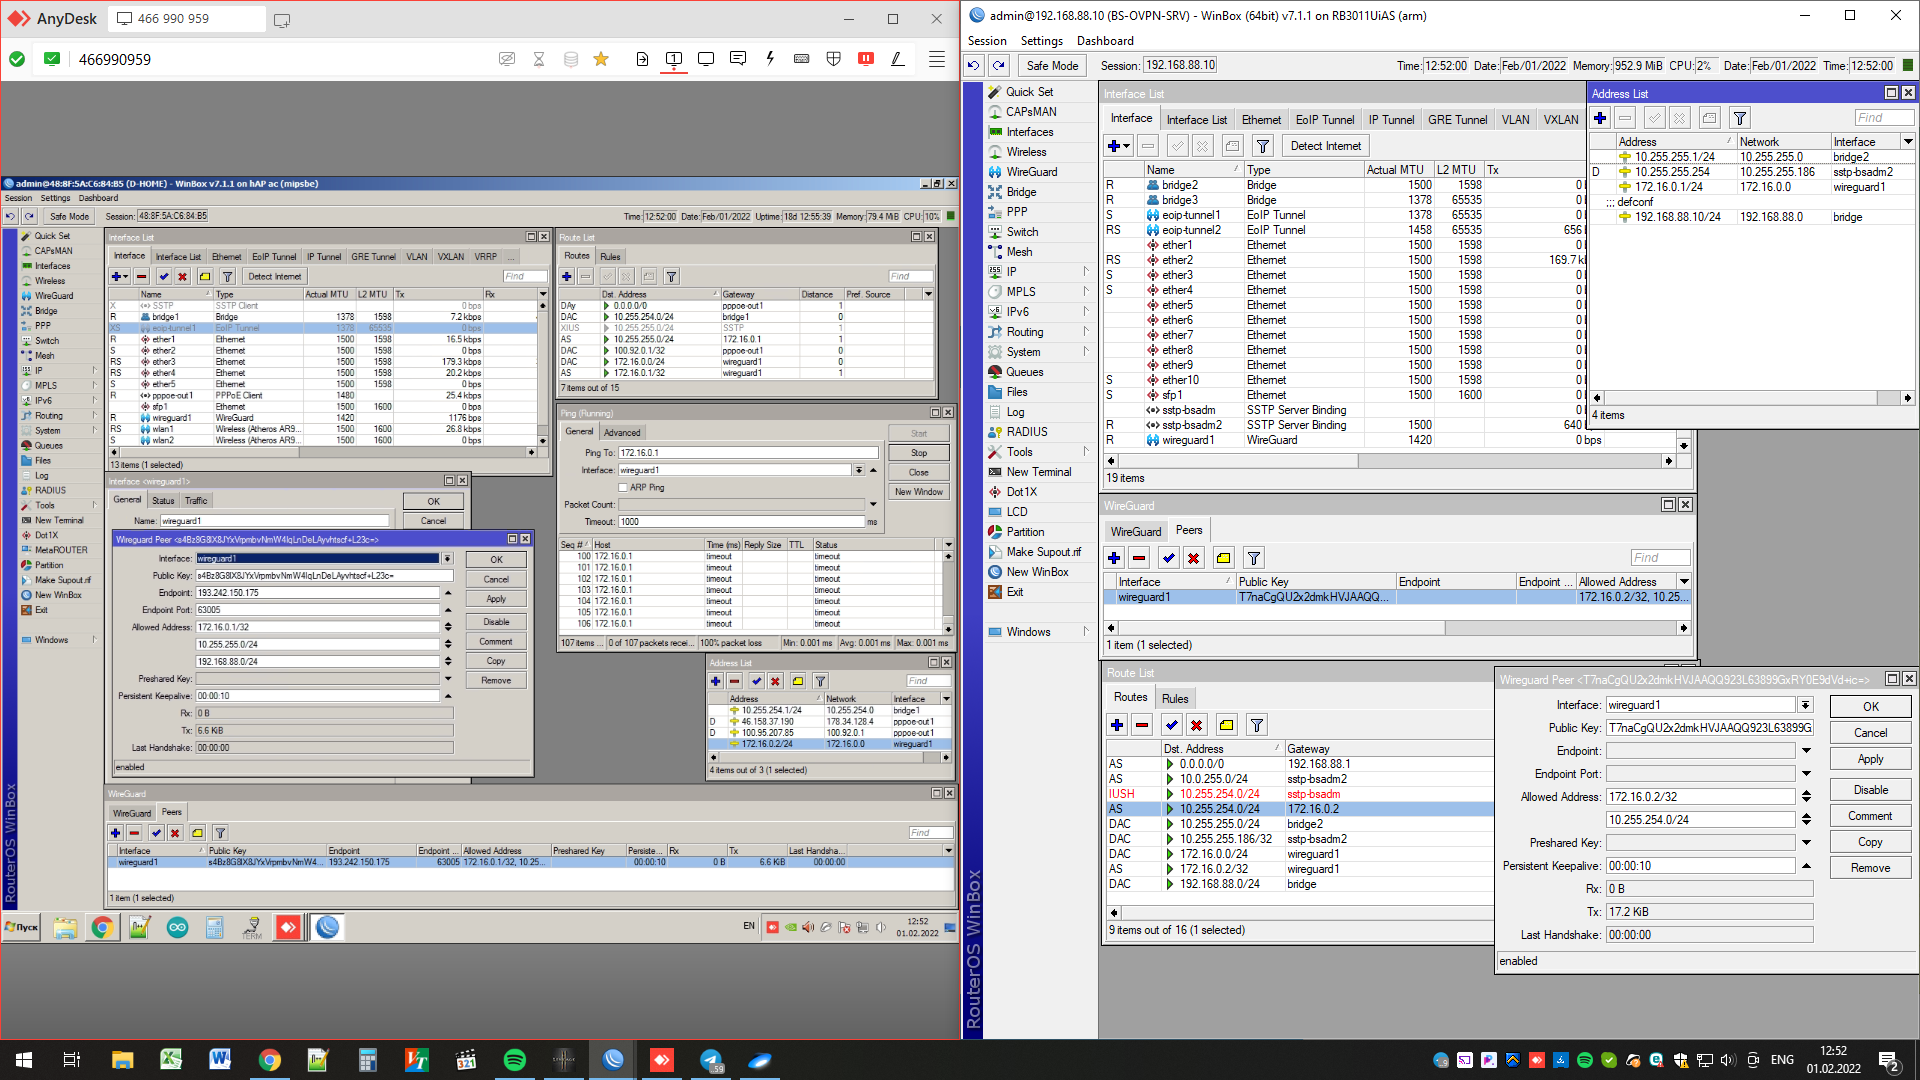This screenshot has width=1920, height=1080.
Task: Expand Endpoint field in right Wireguard Peer dialog
Action: point(1807,751)
